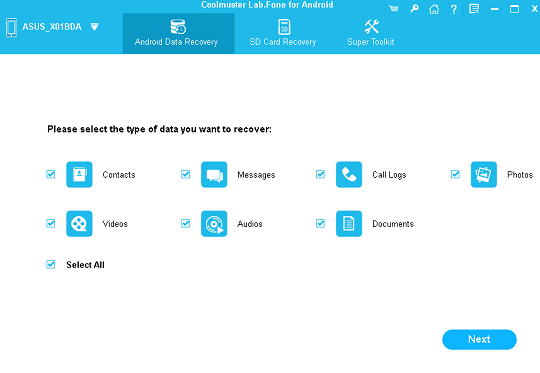Click the phone device icon

(11, 28)
